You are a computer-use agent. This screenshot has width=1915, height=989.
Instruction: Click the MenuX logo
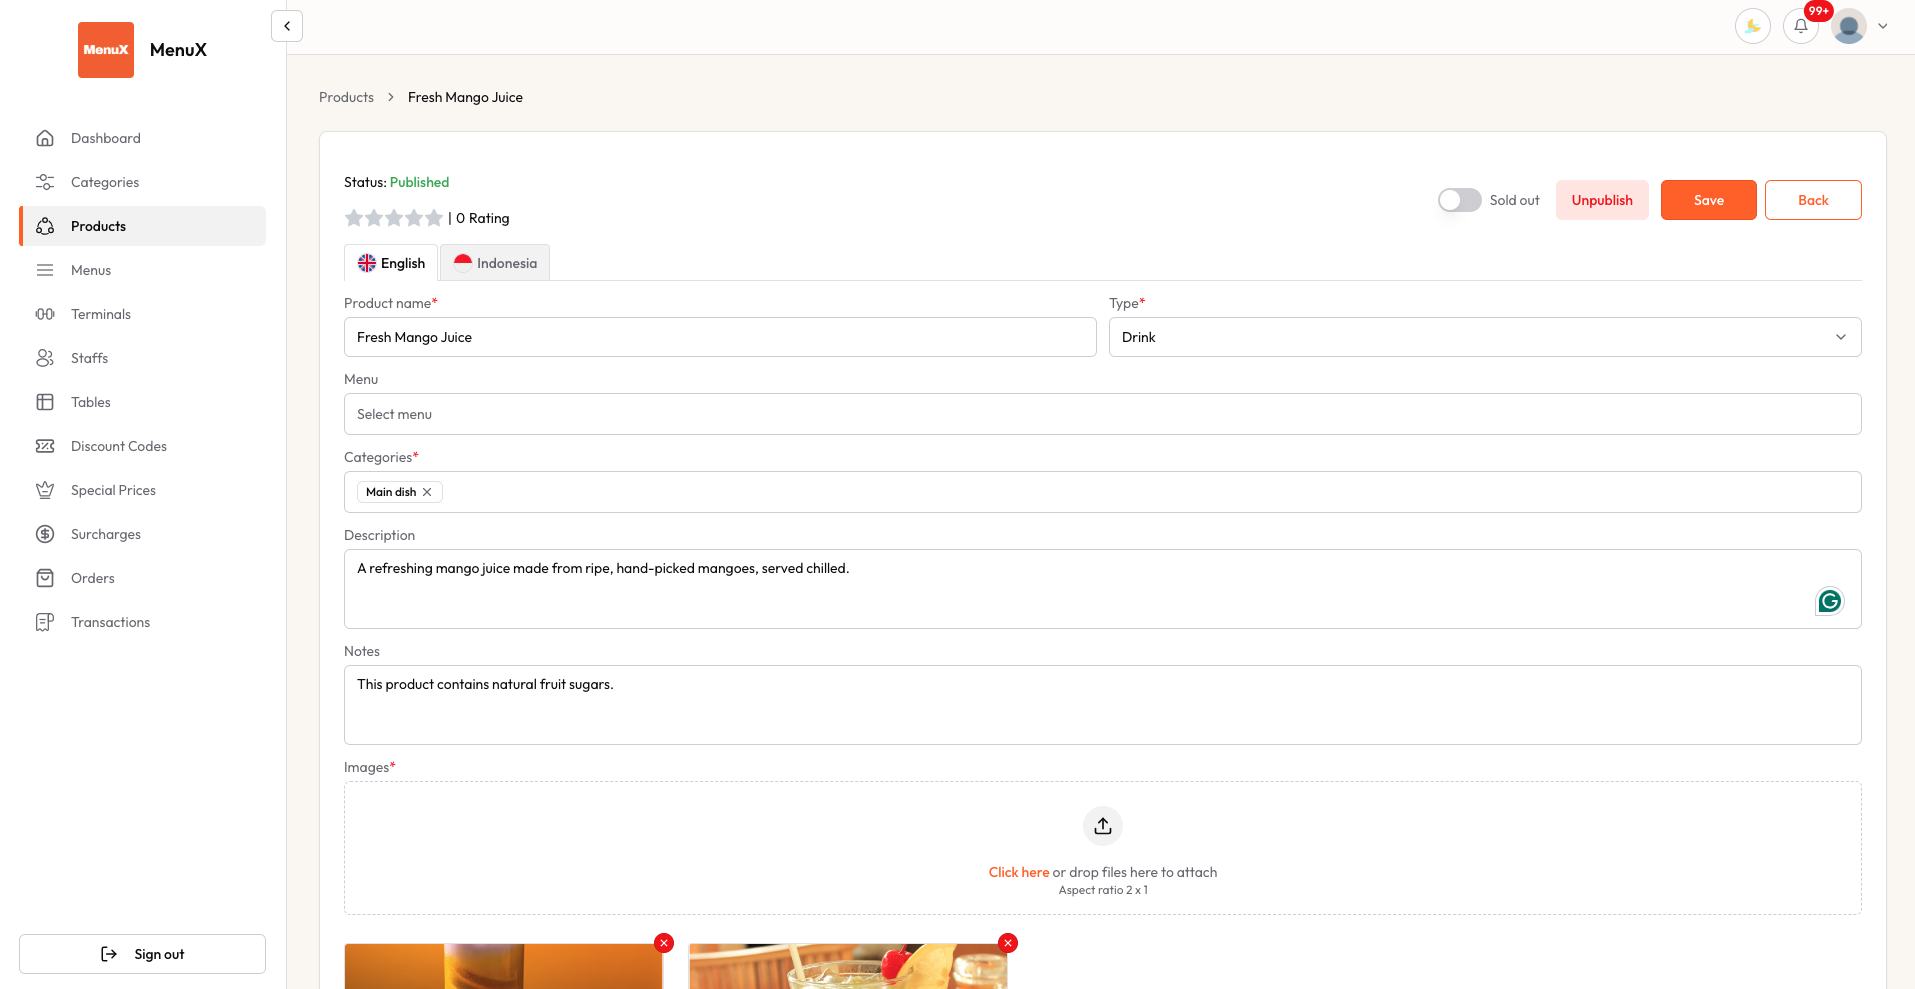tap(106, 50)
